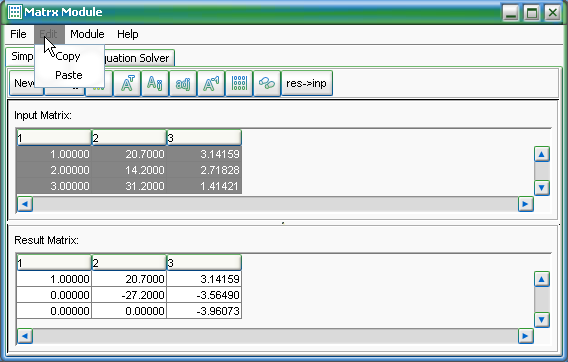The height and width of the screenshot is (362, 568).
Task: Click the inverse matrix (A^-1) icon
Action: tap(211, 84)
